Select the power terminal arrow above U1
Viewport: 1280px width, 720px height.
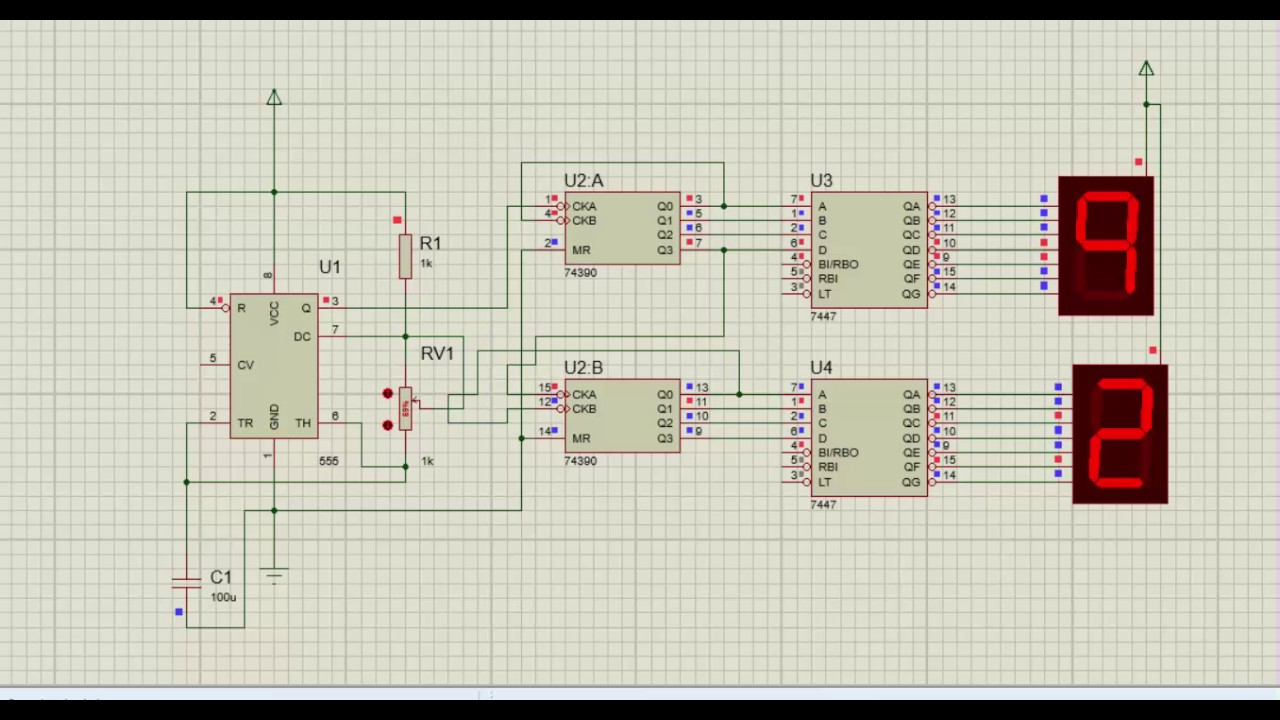coord(274,97)
